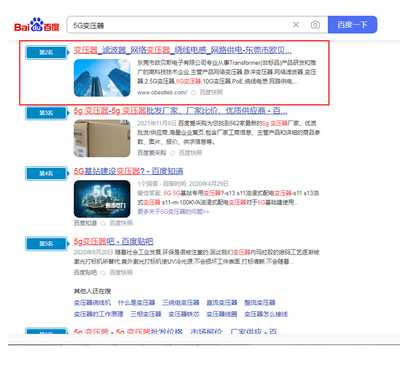Open image search via camera icon
The height and width of the screenshot is (371, 400).
[x=315, y=25]
